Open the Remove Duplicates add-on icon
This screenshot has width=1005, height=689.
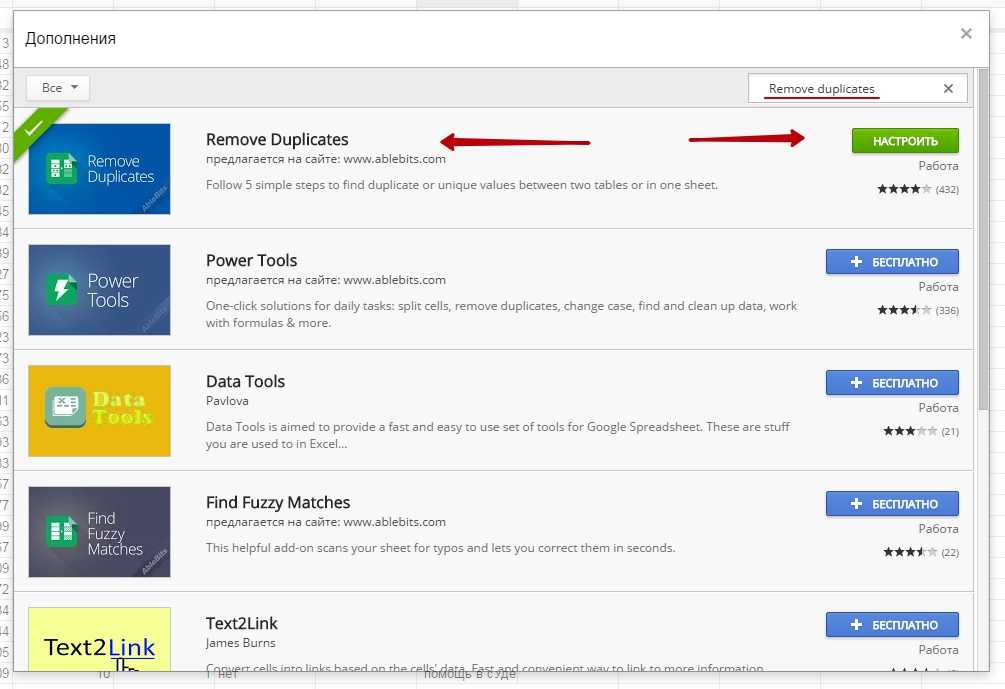pos(99,169)
